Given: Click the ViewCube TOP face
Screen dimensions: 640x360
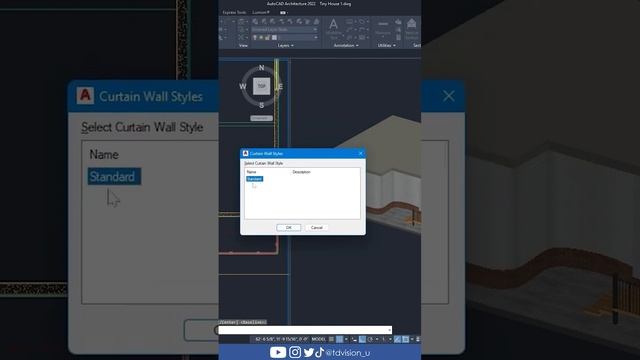Looking at the screenshot, I should 261,86.
